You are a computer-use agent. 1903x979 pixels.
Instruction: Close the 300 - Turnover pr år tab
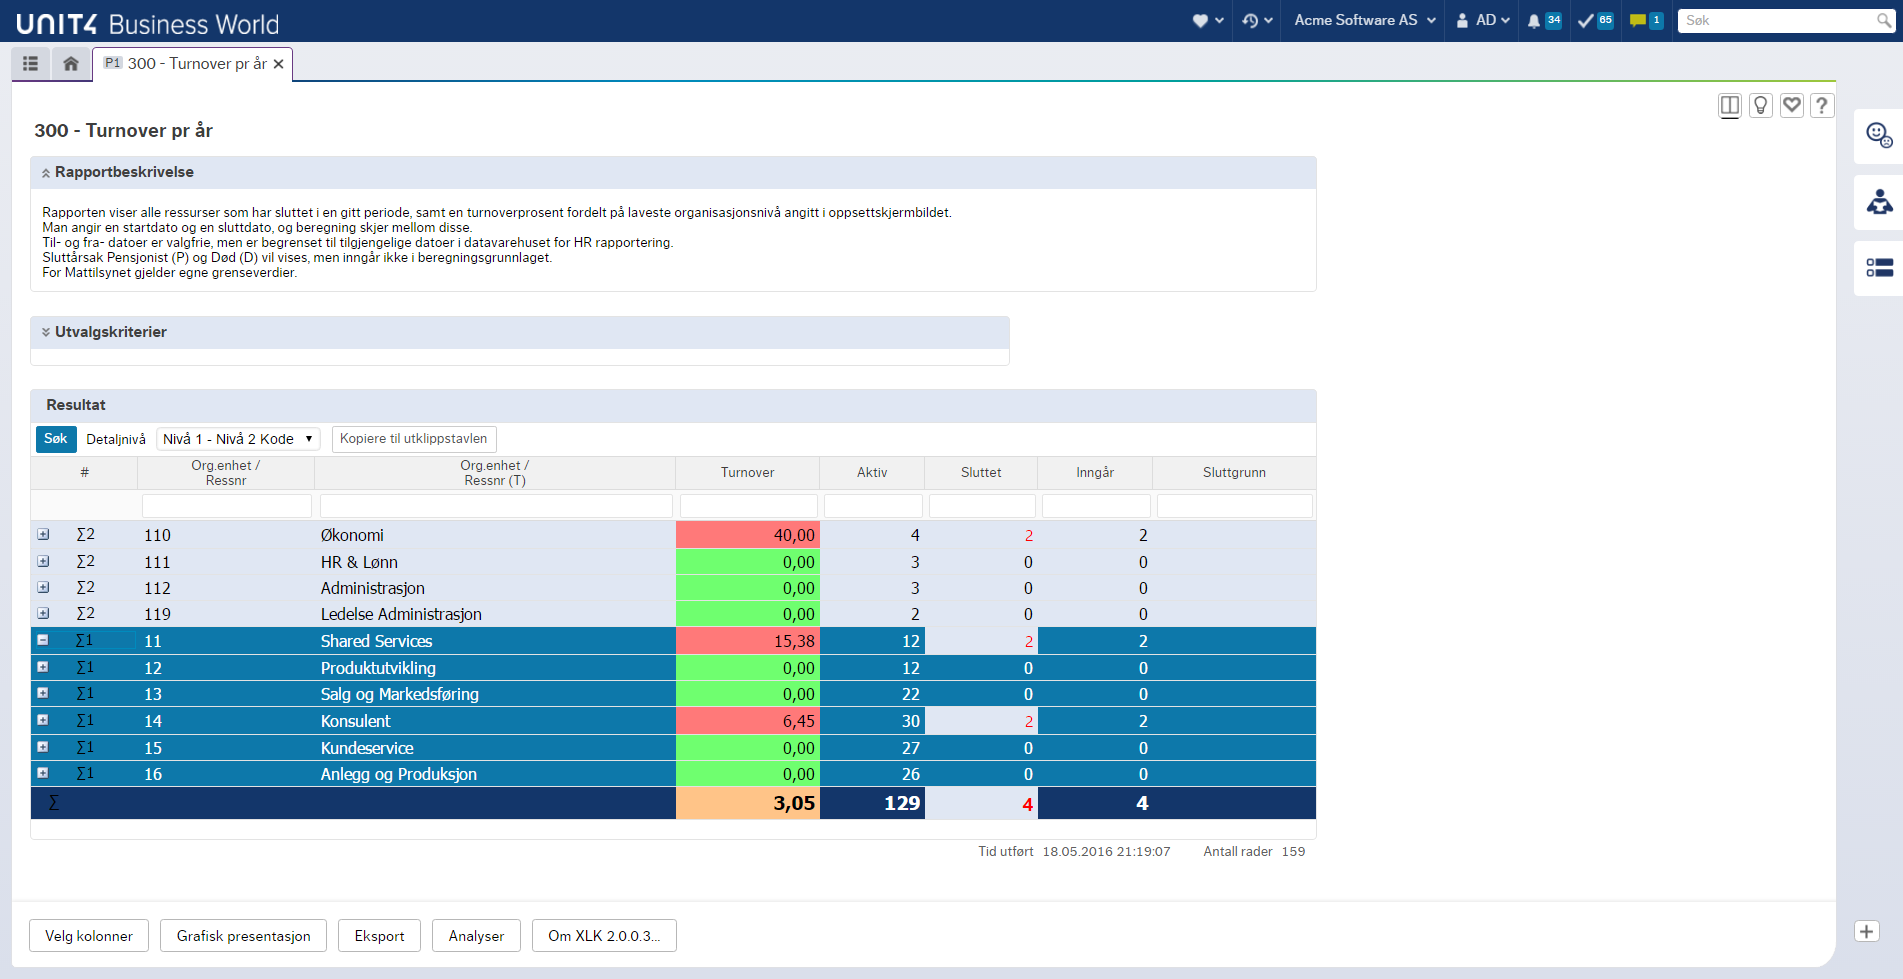click(x=279, y=64)
